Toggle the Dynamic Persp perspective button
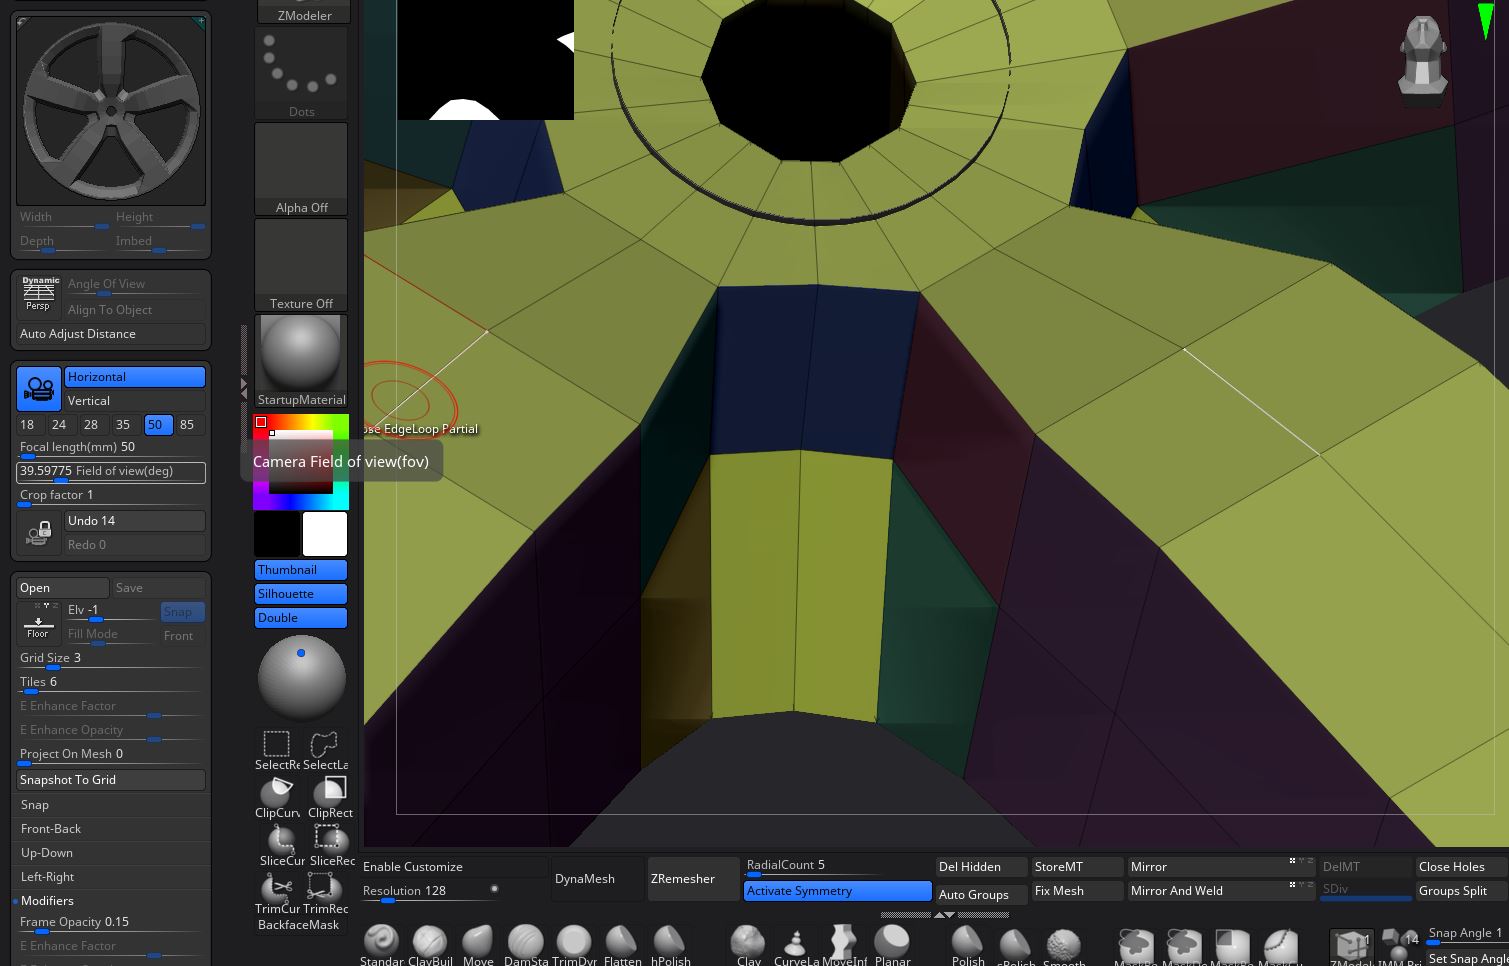 (39, 294)
